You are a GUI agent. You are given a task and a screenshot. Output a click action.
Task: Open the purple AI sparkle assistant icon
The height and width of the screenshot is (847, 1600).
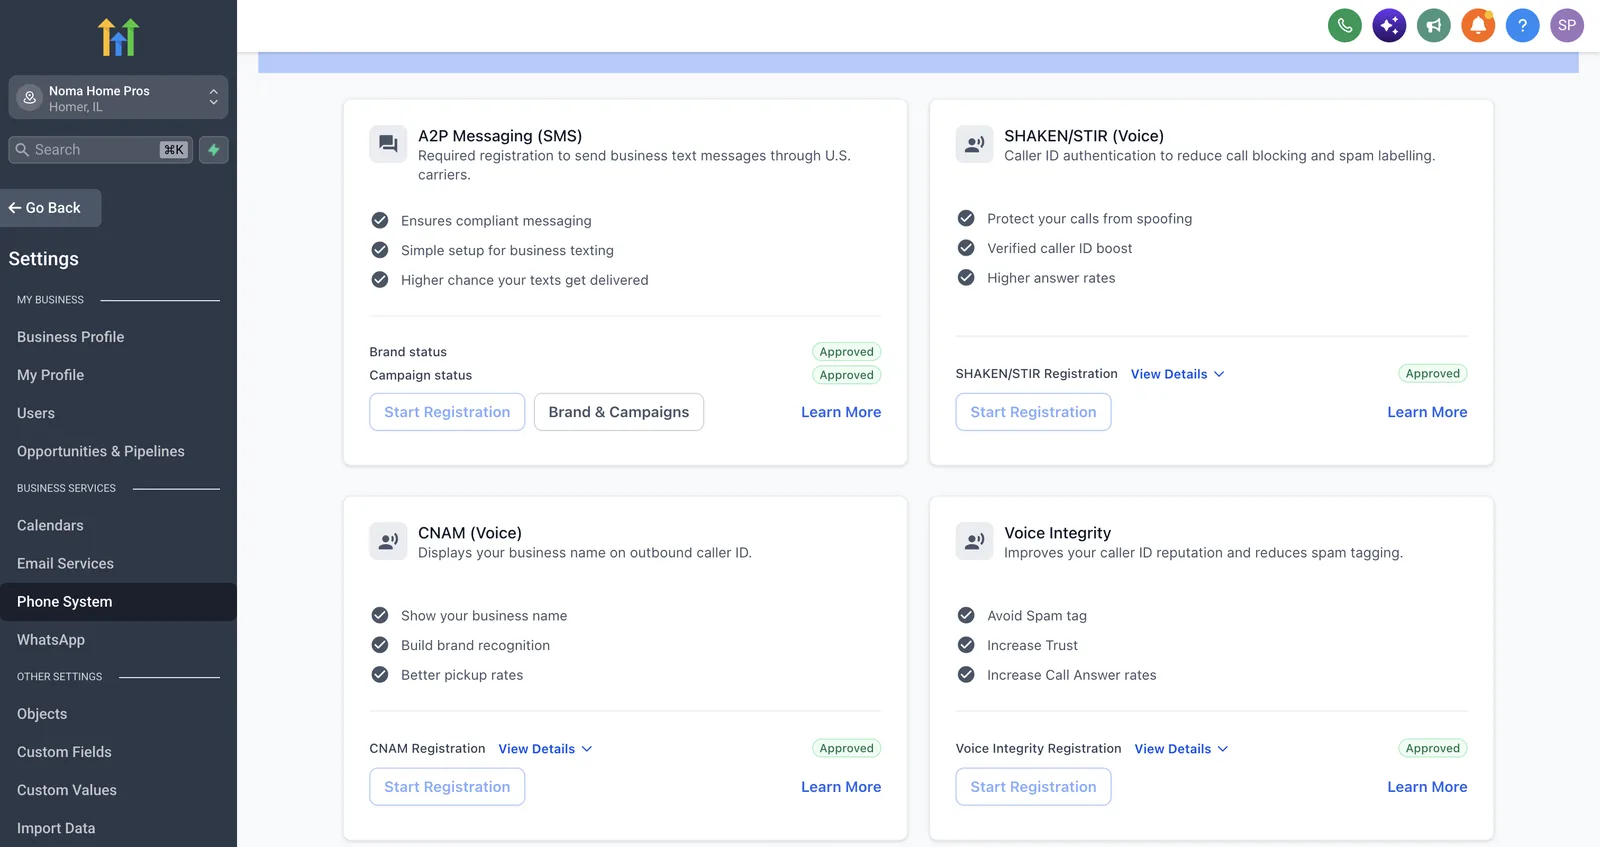[x=1389, y=25]
